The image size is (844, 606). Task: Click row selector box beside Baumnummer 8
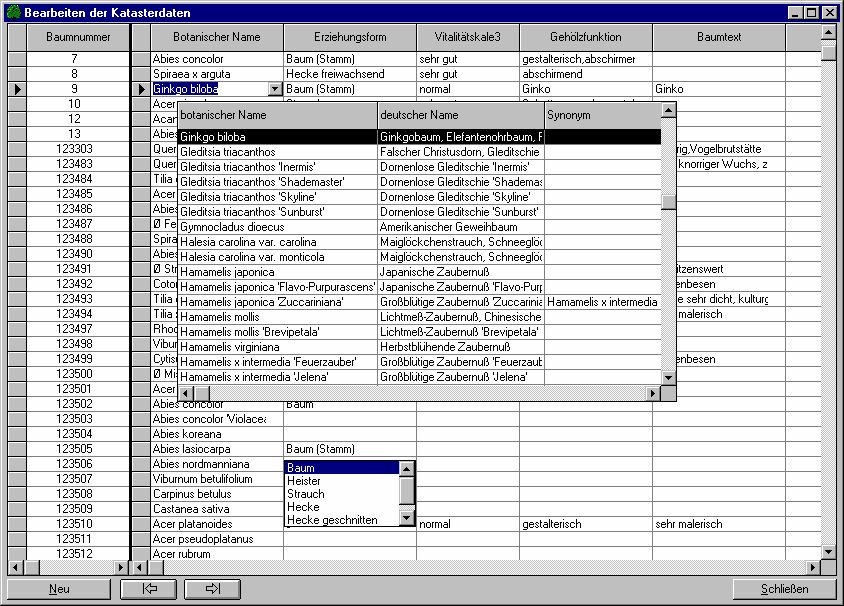(x=17, y=74)
